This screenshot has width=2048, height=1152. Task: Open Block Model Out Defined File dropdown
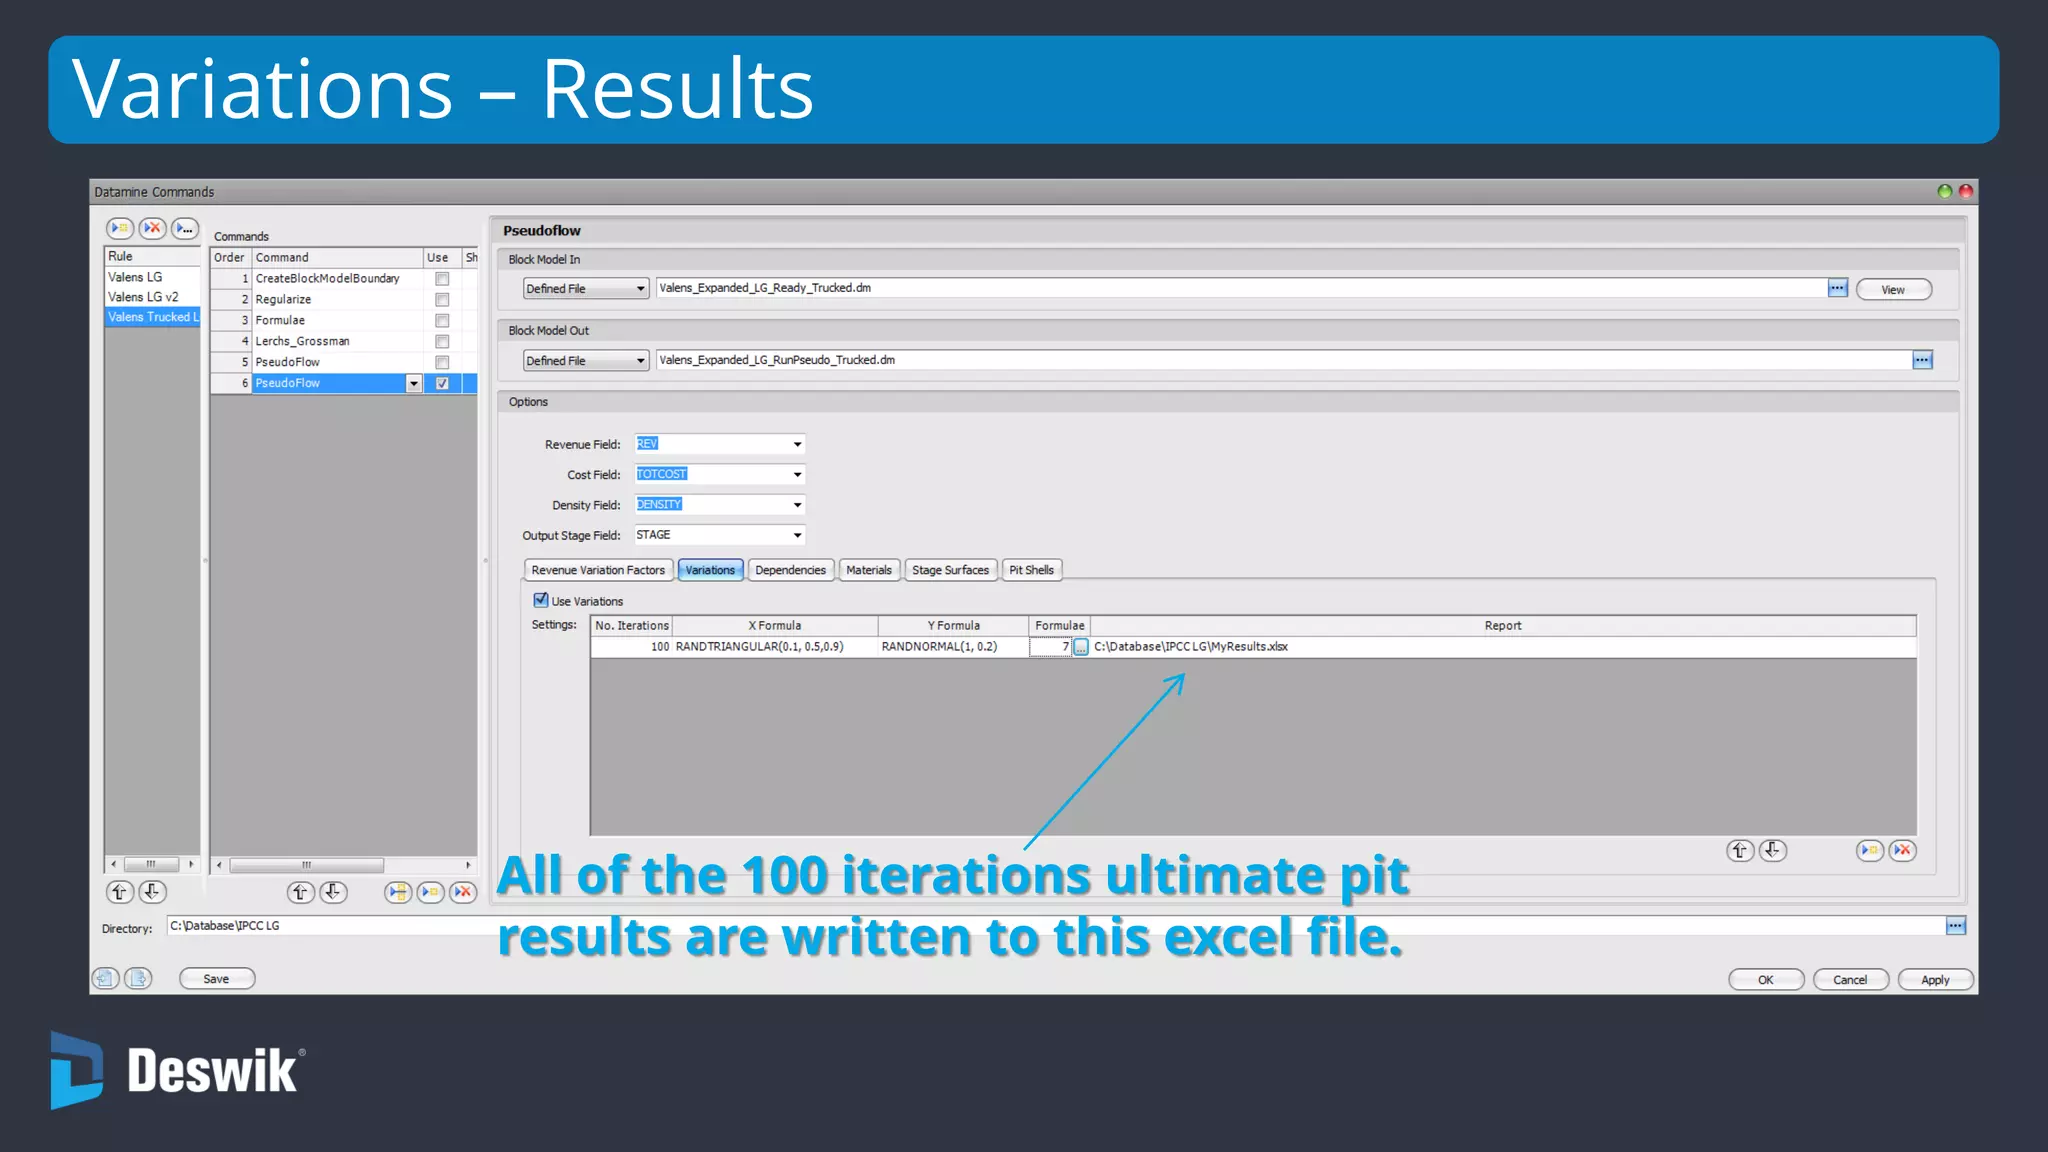[x=586, y=361]
